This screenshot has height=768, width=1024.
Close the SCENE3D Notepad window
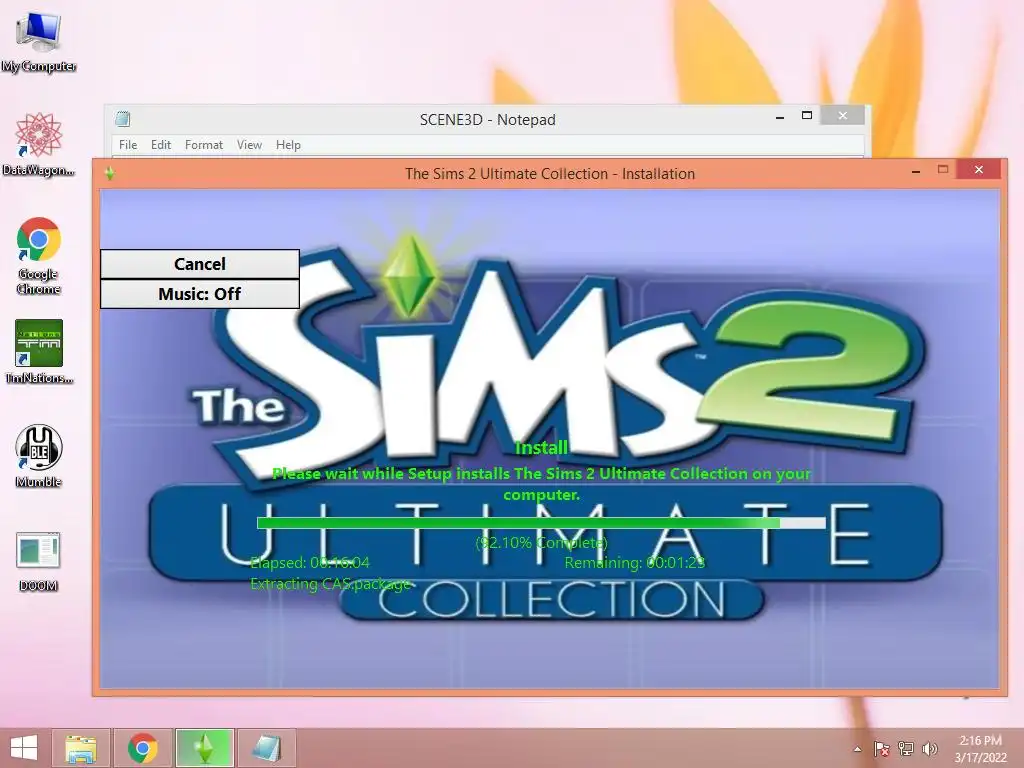coord(842,116)
